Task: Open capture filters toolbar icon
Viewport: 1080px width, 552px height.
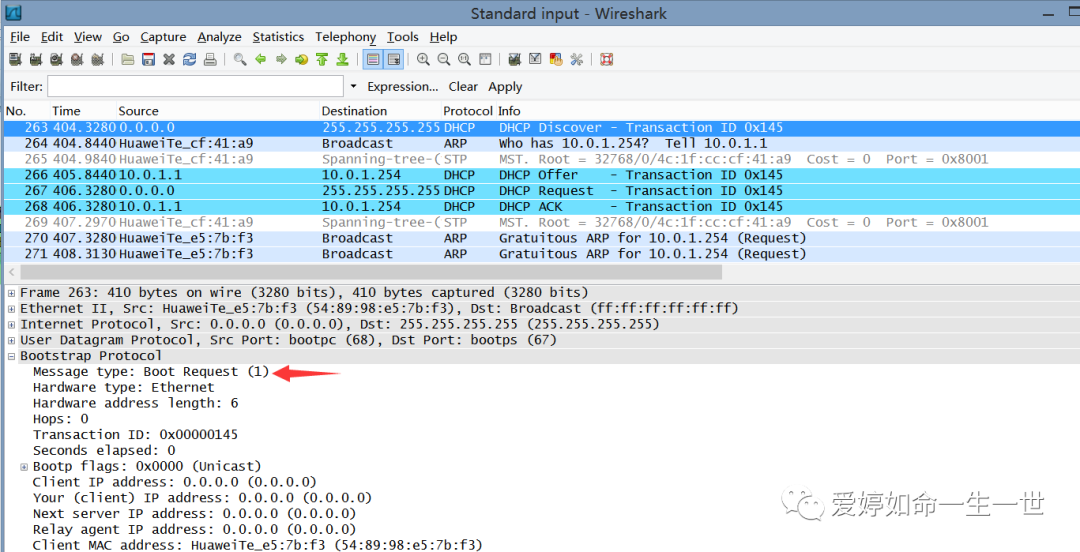Action: point(514,60)
